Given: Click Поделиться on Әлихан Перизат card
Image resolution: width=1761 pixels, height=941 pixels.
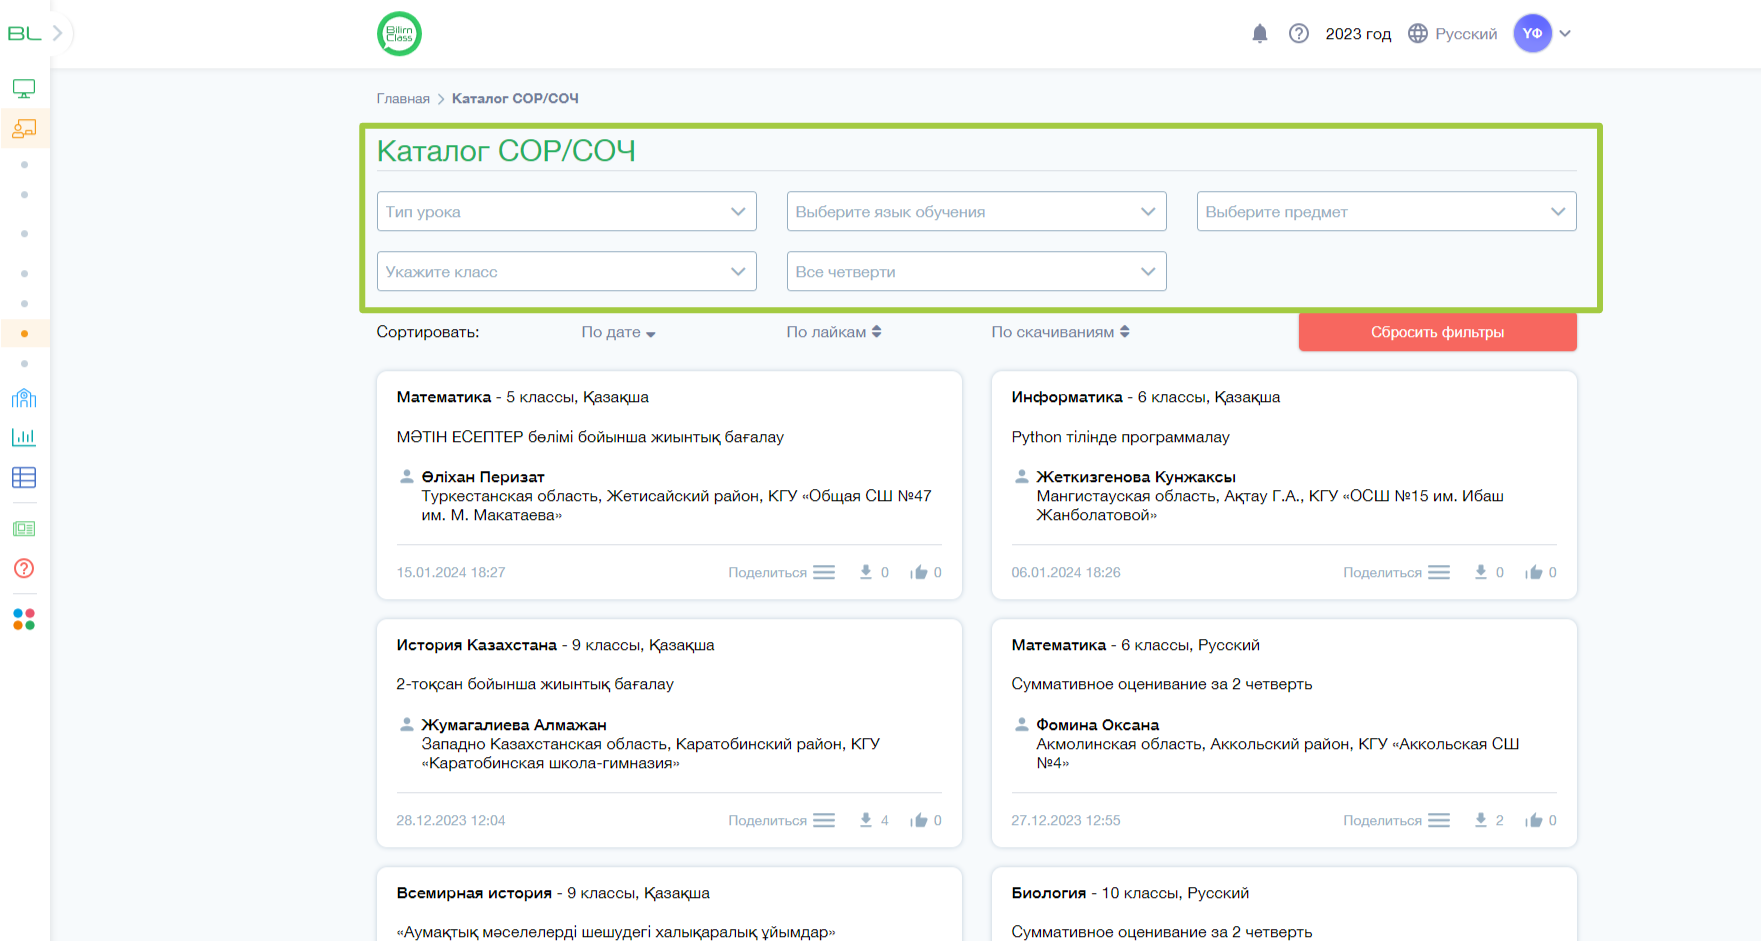Looking at the screenshot, I should (767, 573).
